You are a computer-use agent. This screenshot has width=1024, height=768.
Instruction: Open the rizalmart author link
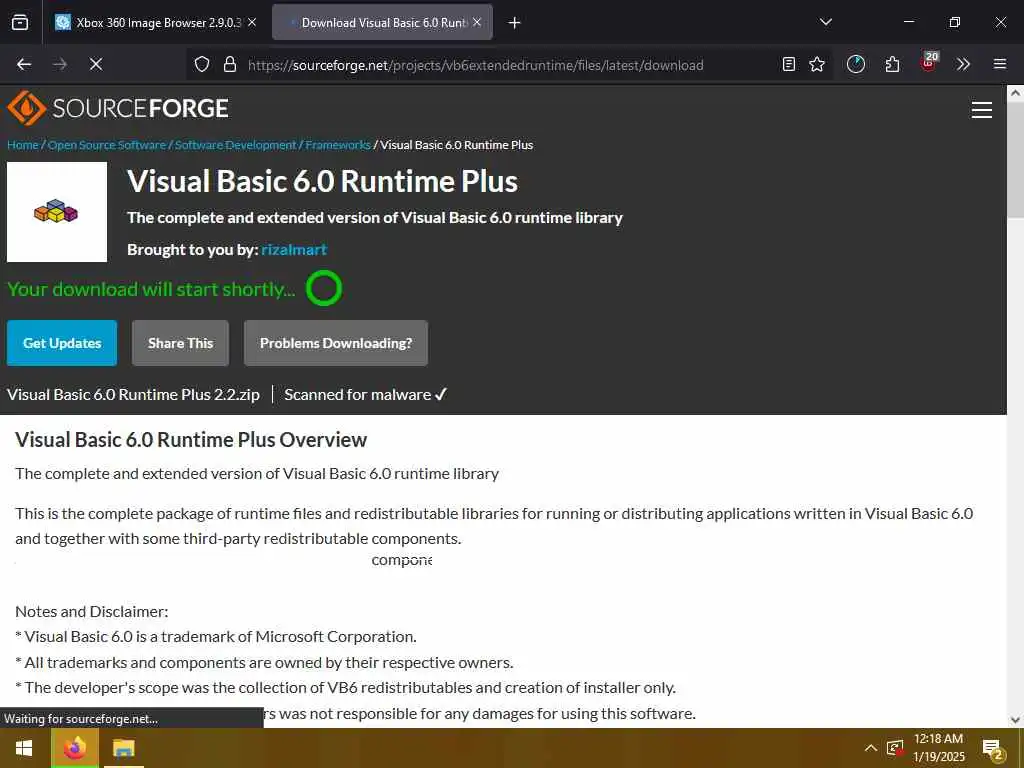tap(294, 249)
